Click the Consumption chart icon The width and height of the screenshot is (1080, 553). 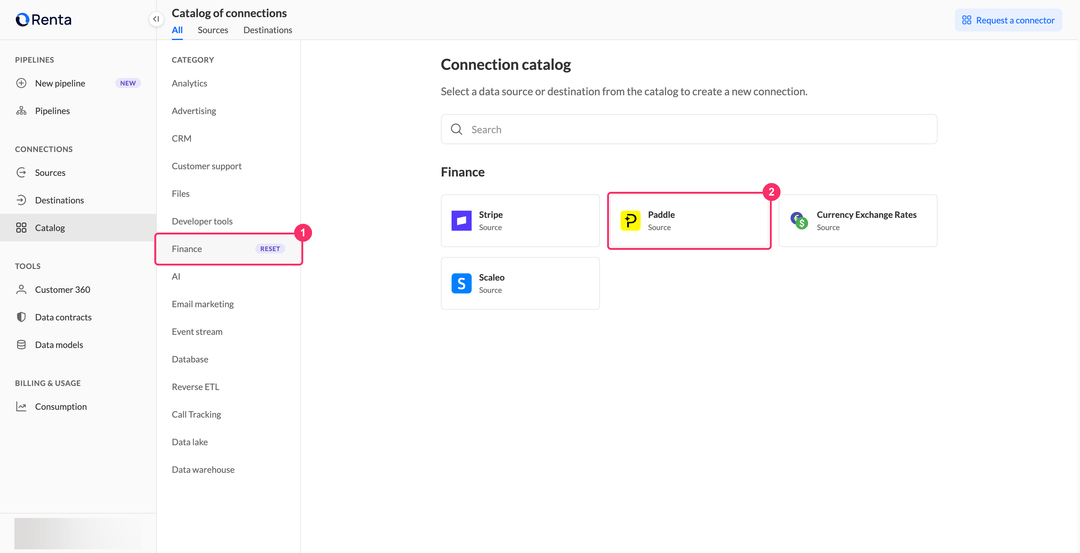[x=21, y=407]
